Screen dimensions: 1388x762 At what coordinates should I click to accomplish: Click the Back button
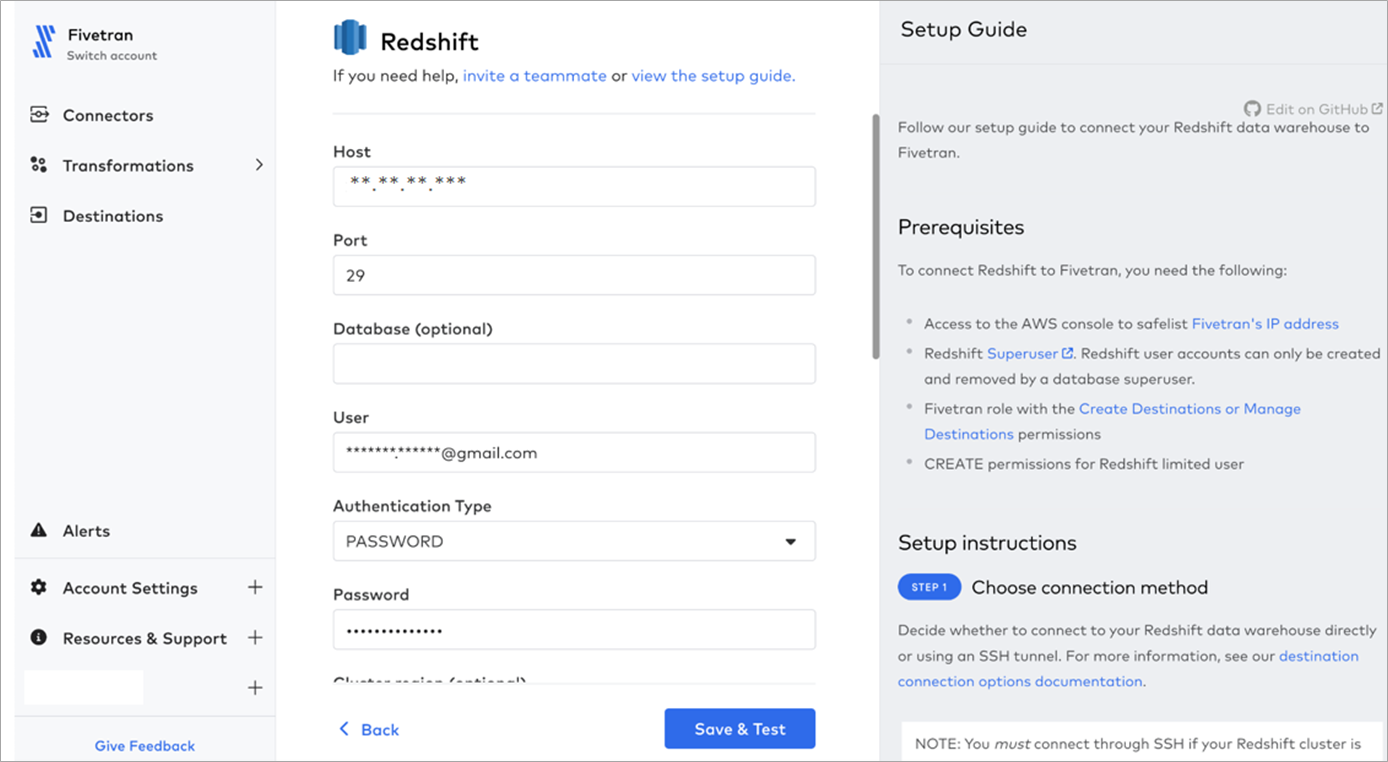point(368,729)
